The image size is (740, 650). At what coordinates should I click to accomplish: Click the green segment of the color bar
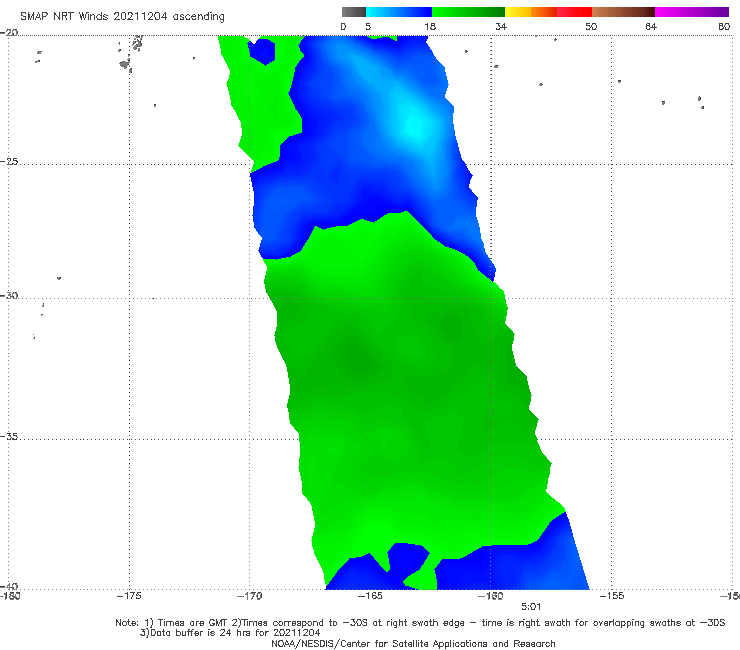[x=468, y=12]
